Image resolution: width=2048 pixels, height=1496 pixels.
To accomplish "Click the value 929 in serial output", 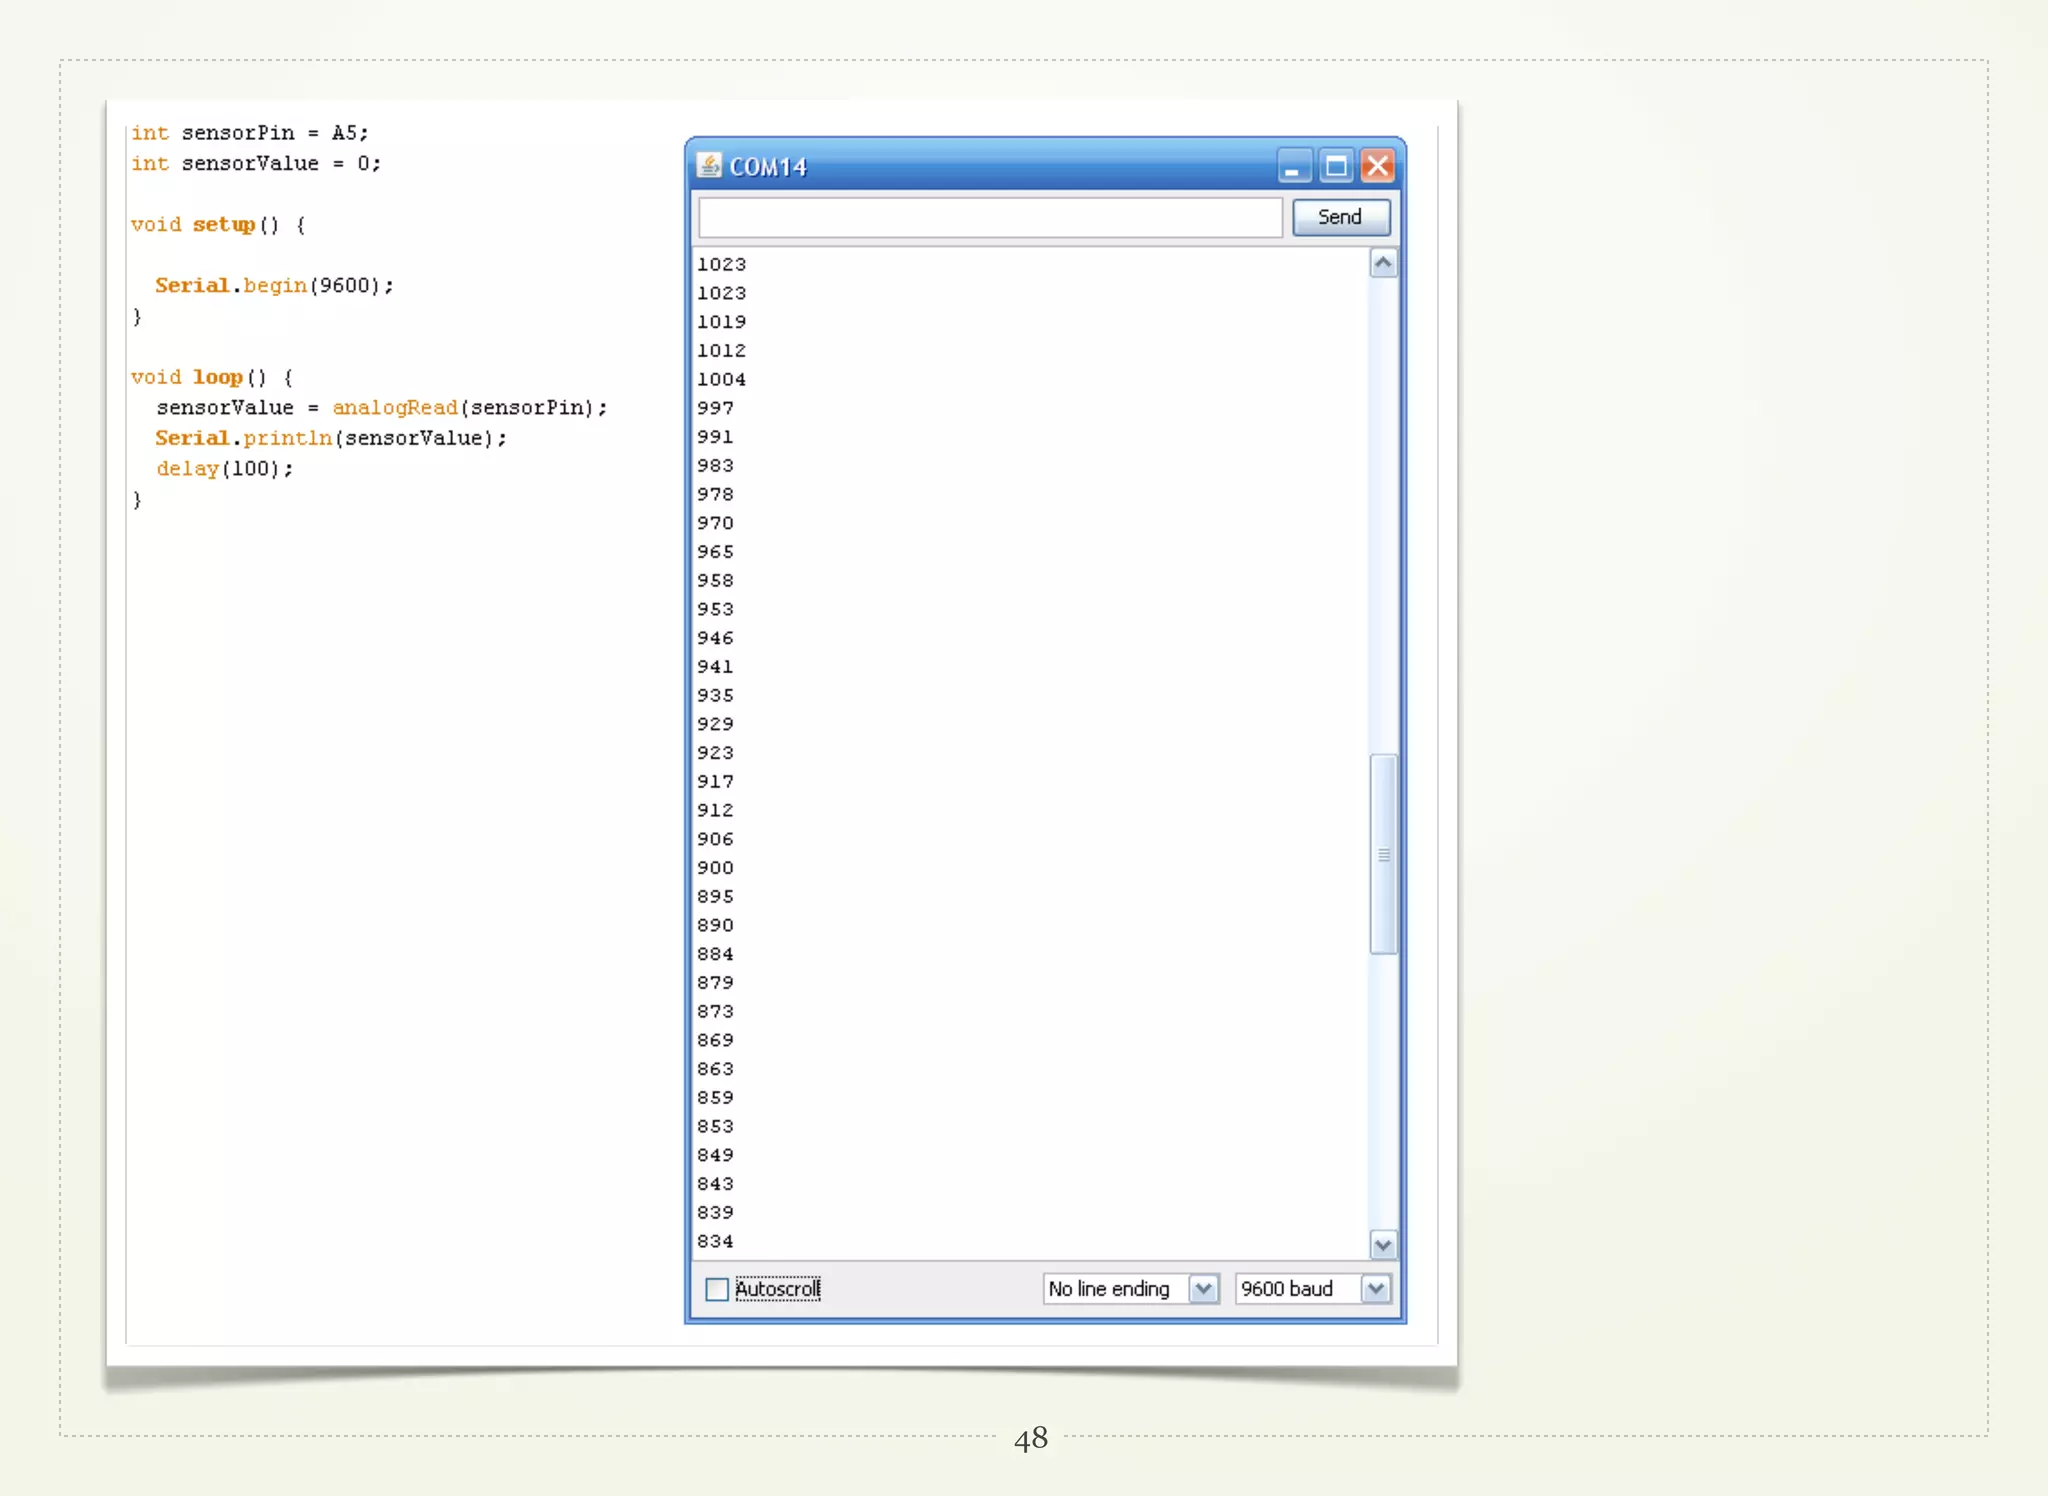I will tap(716, 724).
